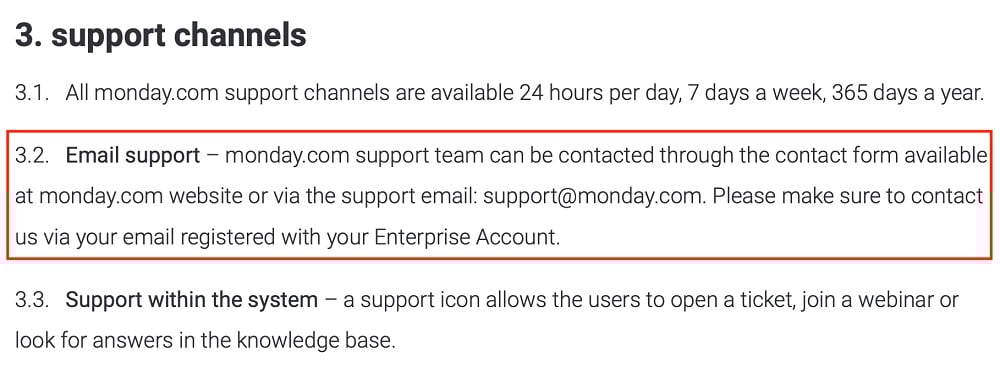Click the phrase '7 days a week'
This screenshot has height=379, width=1000.
tap(757, 93)
